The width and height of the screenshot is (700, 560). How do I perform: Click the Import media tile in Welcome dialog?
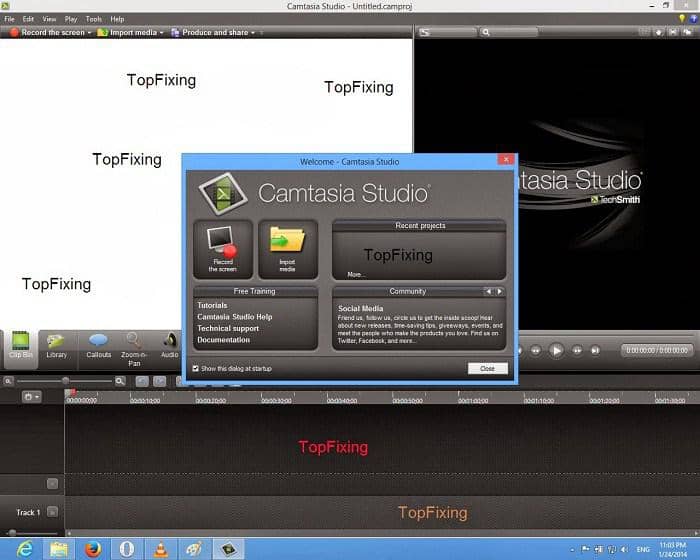pos(288,249)
